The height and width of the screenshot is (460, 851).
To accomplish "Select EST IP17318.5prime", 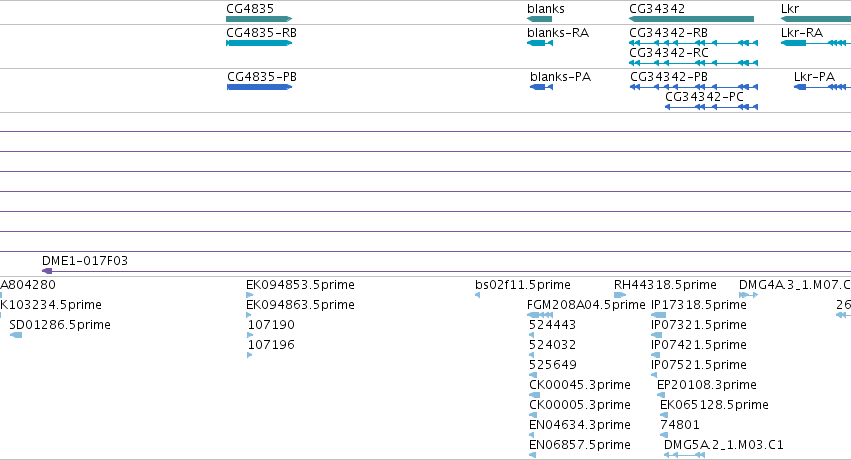I will (x=698, y=305).
